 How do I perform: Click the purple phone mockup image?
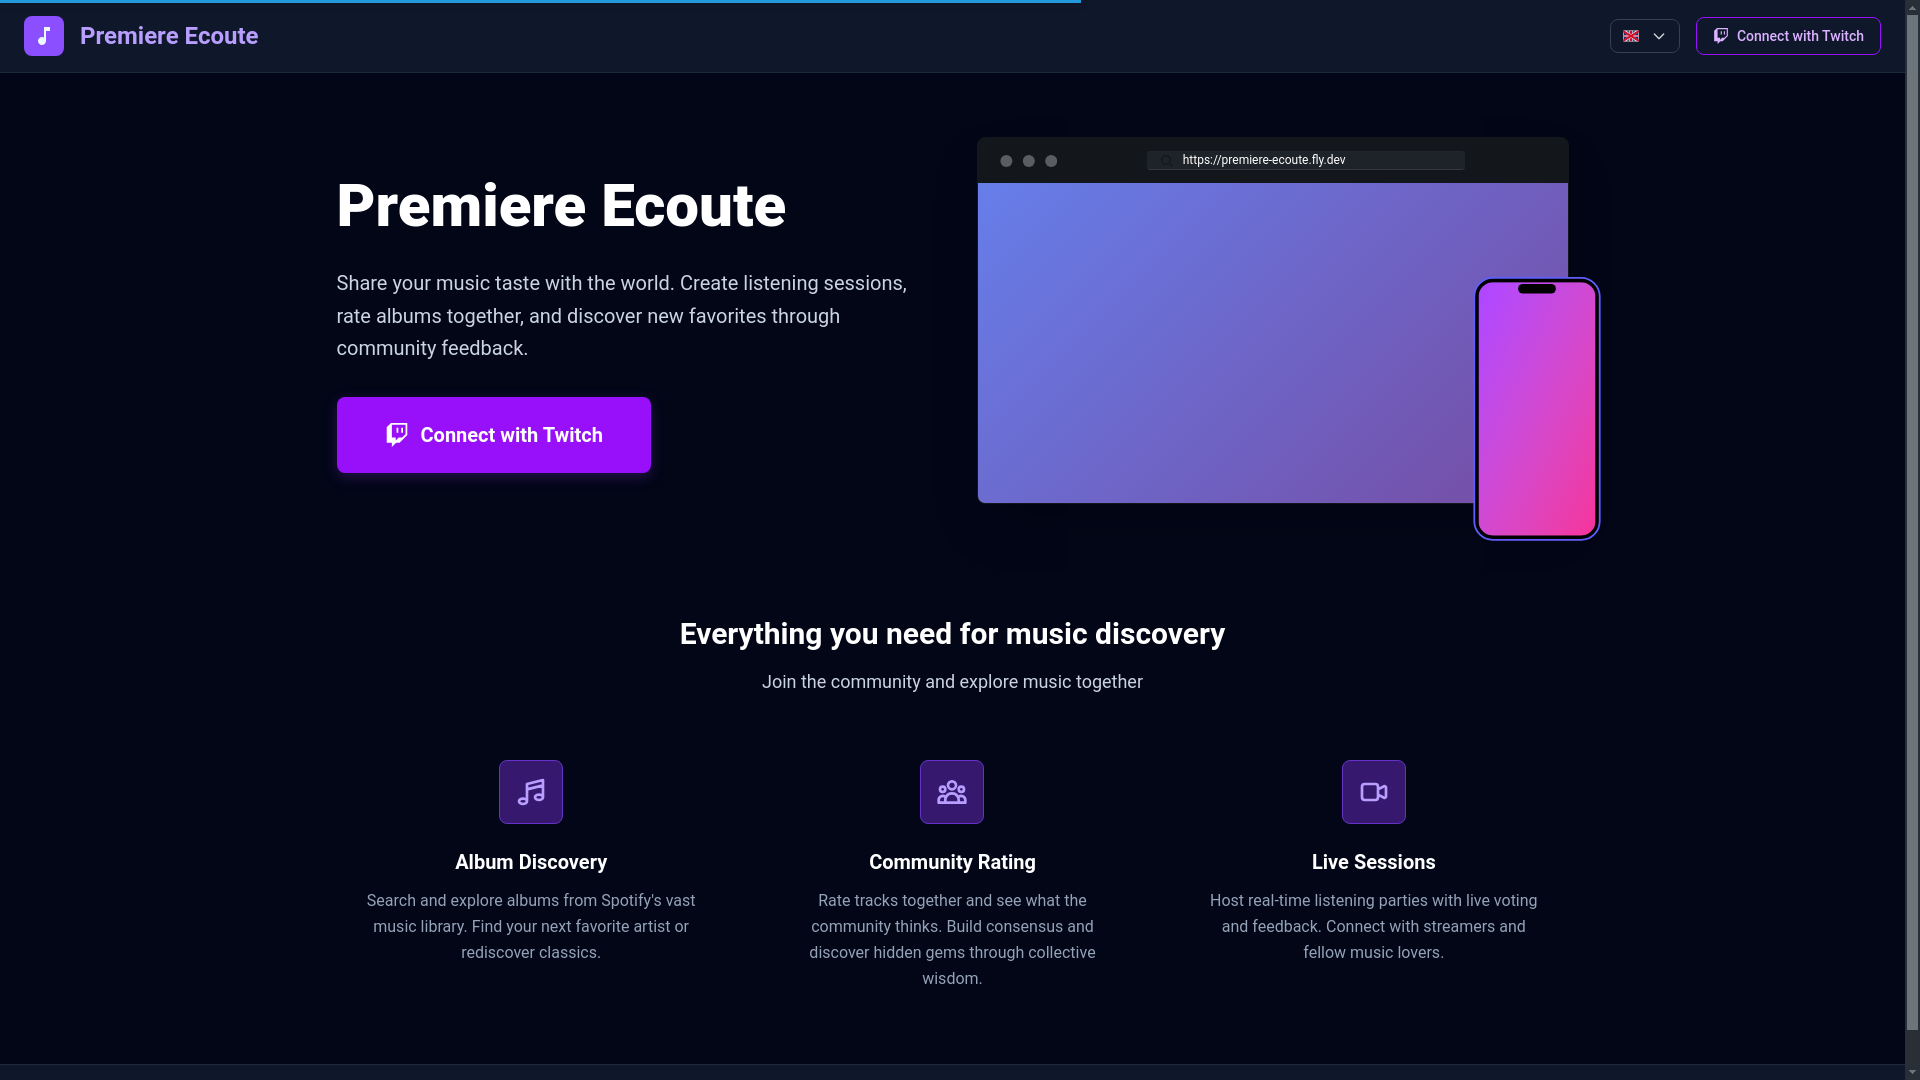click(1537, 409)
